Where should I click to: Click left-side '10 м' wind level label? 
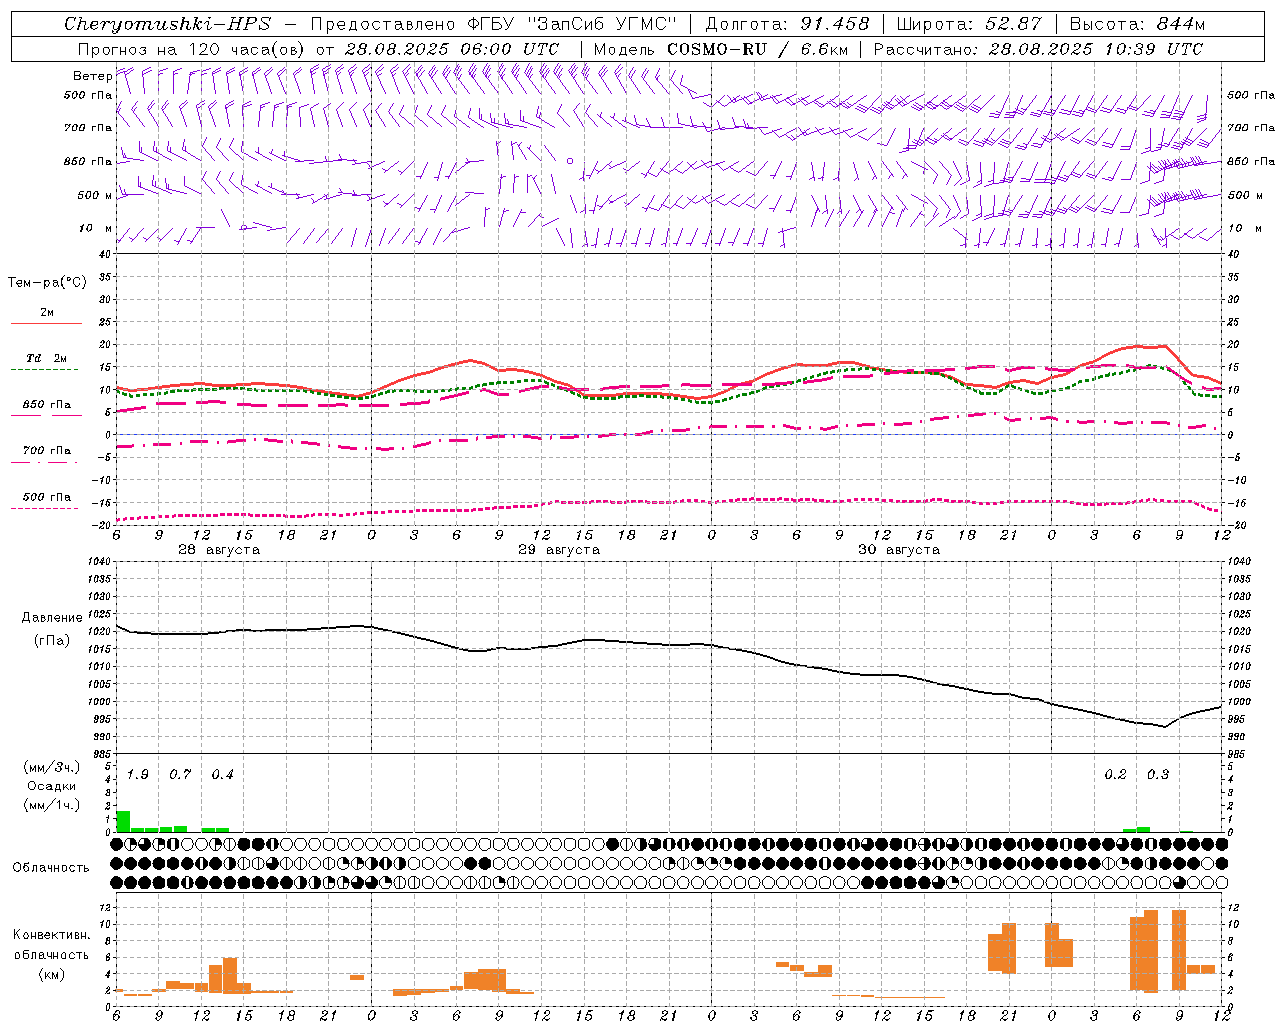[x=96, y=229]
